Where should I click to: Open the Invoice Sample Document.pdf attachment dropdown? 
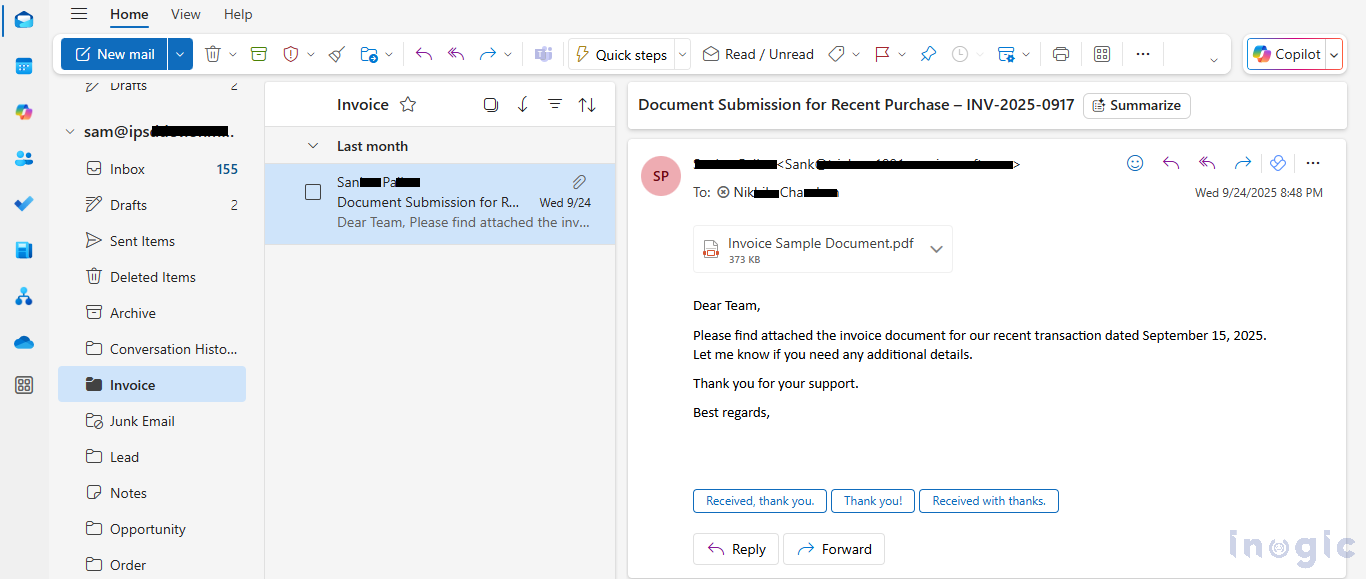click(x=936, y=249)
